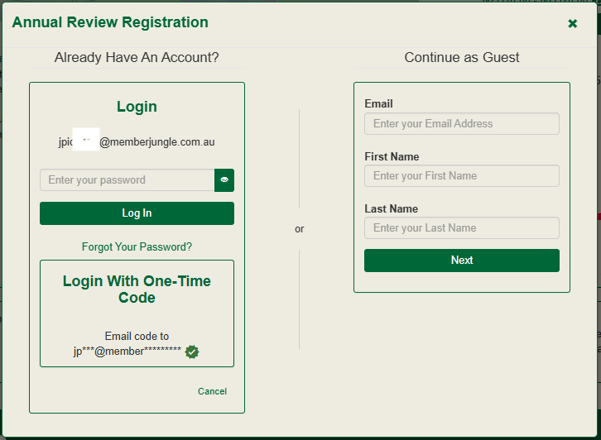Toggle password visibility with eye icon
This screenshot has height=440, width=601.
(x=224, y=180)
